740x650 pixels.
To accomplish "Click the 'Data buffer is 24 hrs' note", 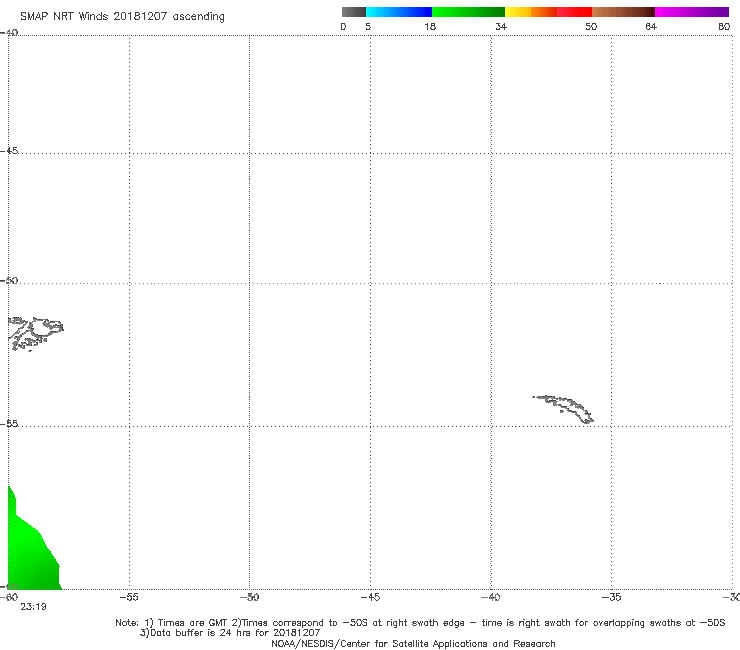I will (230, 633).
